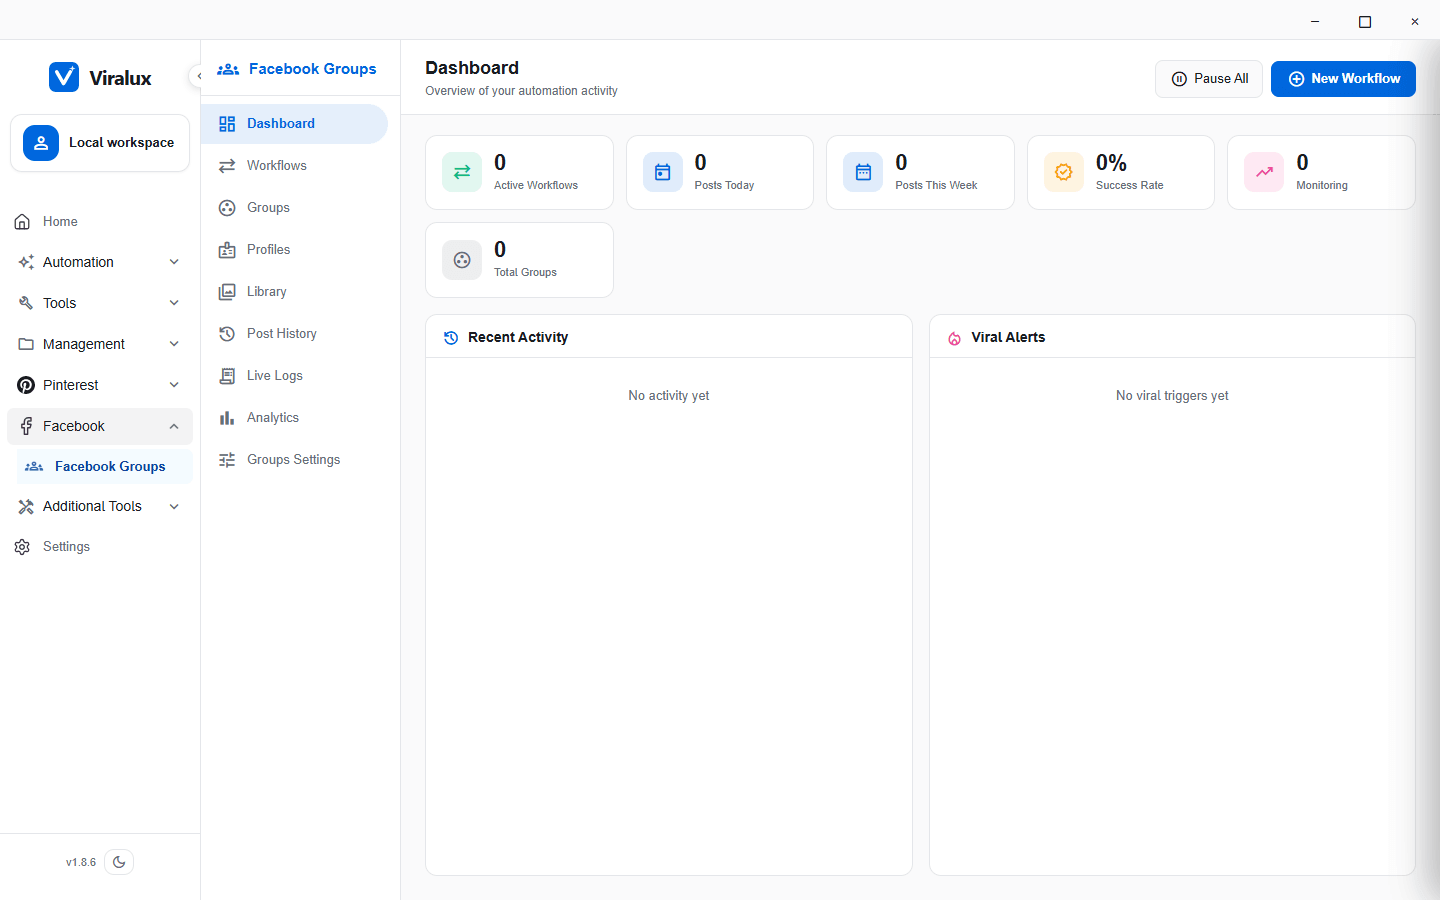Click the Facebook logo icon
The width and height of the screenshot is (1440, 900).
coord(26,426)
